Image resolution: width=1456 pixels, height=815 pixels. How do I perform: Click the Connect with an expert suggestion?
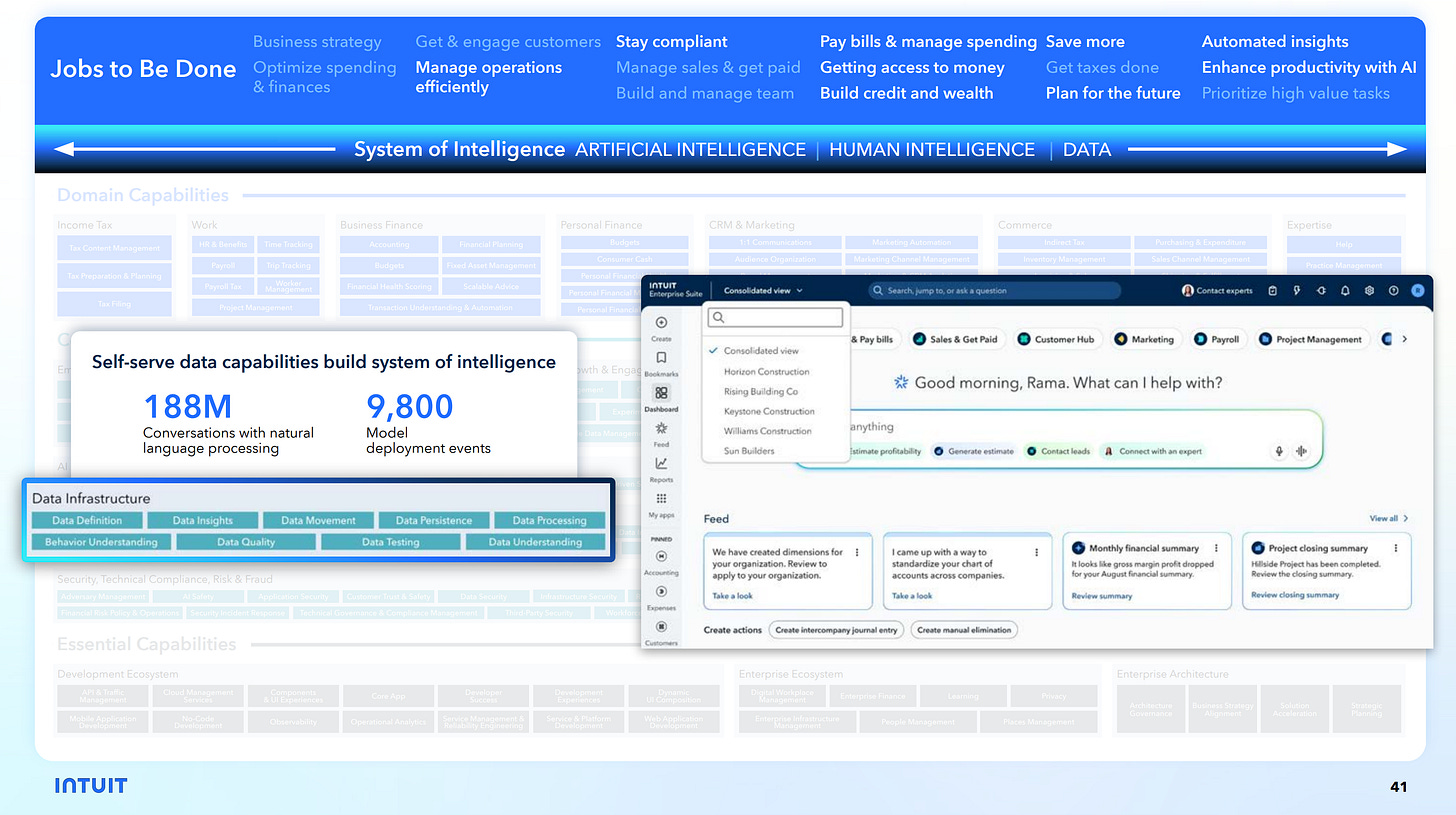coord(1153,451)
